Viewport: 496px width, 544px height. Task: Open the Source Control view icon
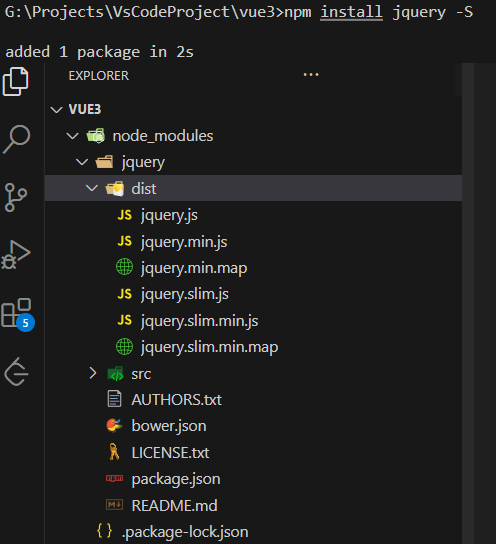pos(16,197)
